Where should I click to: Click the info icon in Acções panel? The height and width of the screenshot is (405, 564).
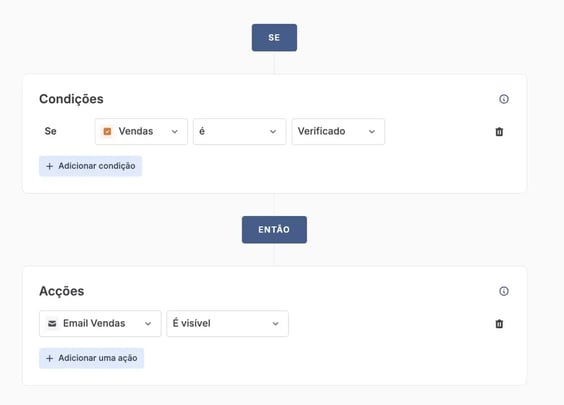pyautogui.click(x=504, y=291)
